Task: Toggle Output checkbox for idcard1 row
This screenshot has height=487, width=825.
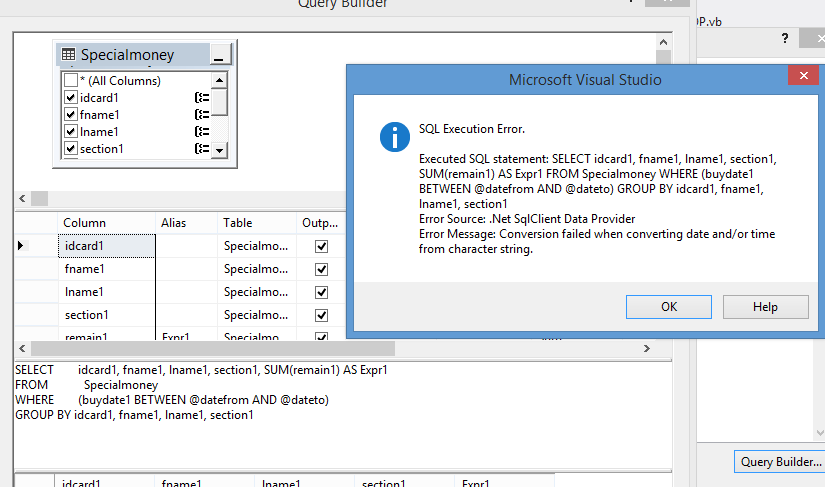Action: pyautogui.click(x=321, y=246)
